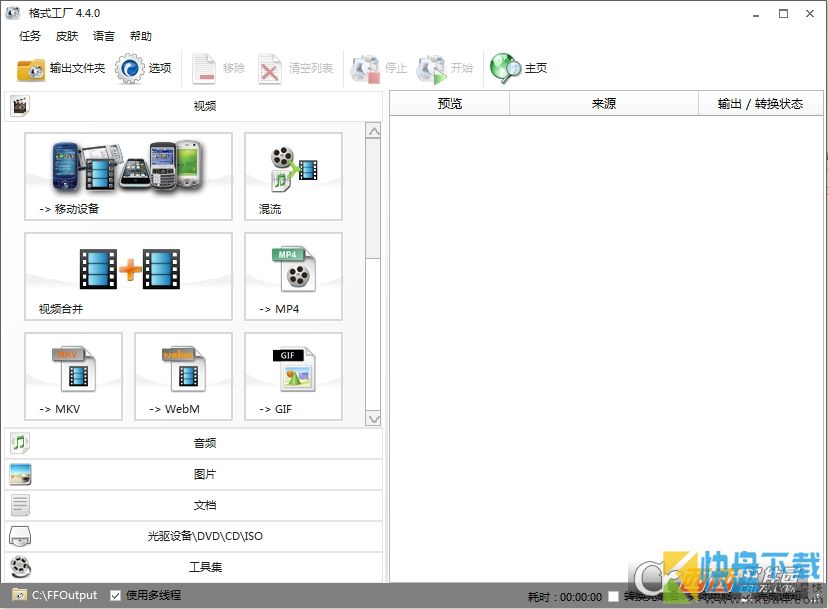Toggle the checkbox after the 耗时 timer
Viewport: 828px width, 609px height.
(x=613, y=597)
